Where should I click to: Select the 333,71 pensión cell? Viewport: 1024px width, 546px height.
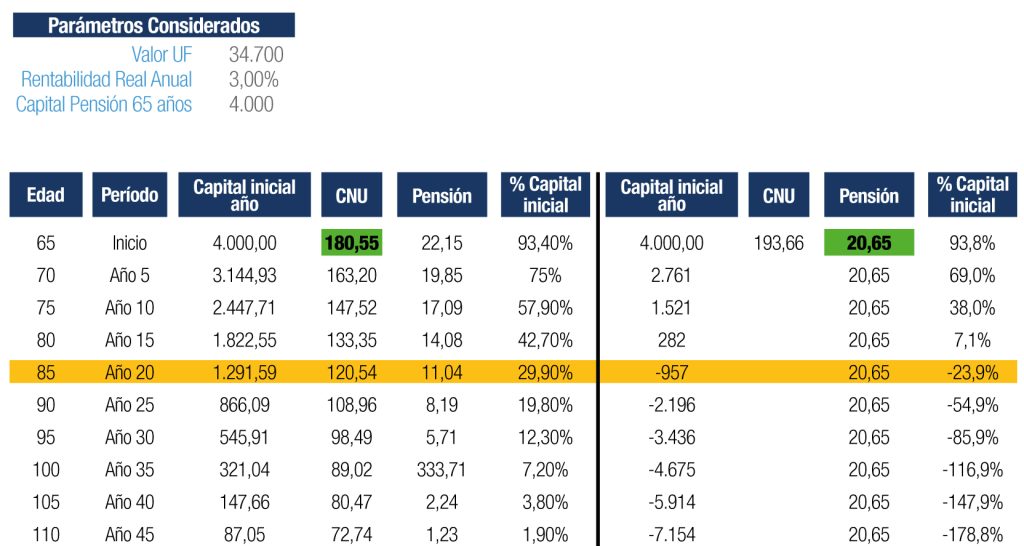point(442,470)
